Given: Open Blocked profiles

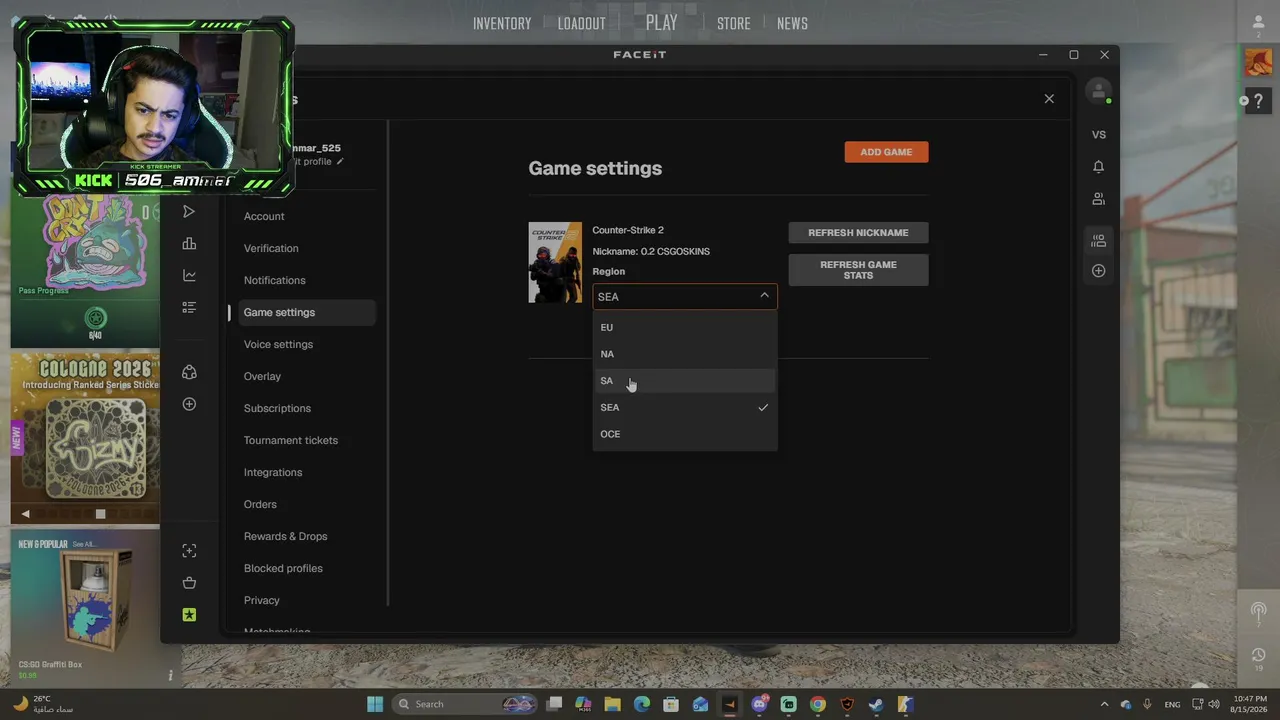Looking at the screenshot, I should (x=283, y=568).
